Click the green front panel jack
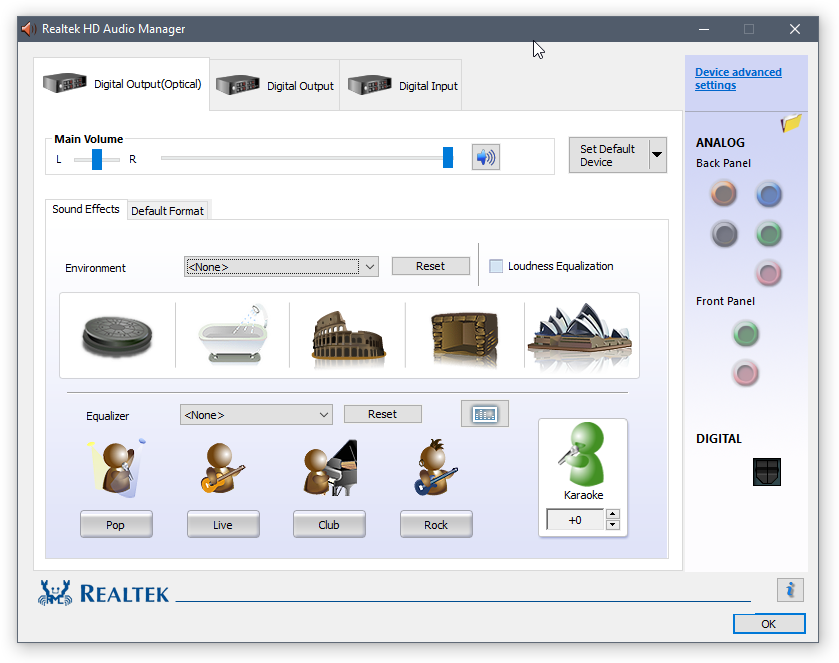 pos(745,334)
